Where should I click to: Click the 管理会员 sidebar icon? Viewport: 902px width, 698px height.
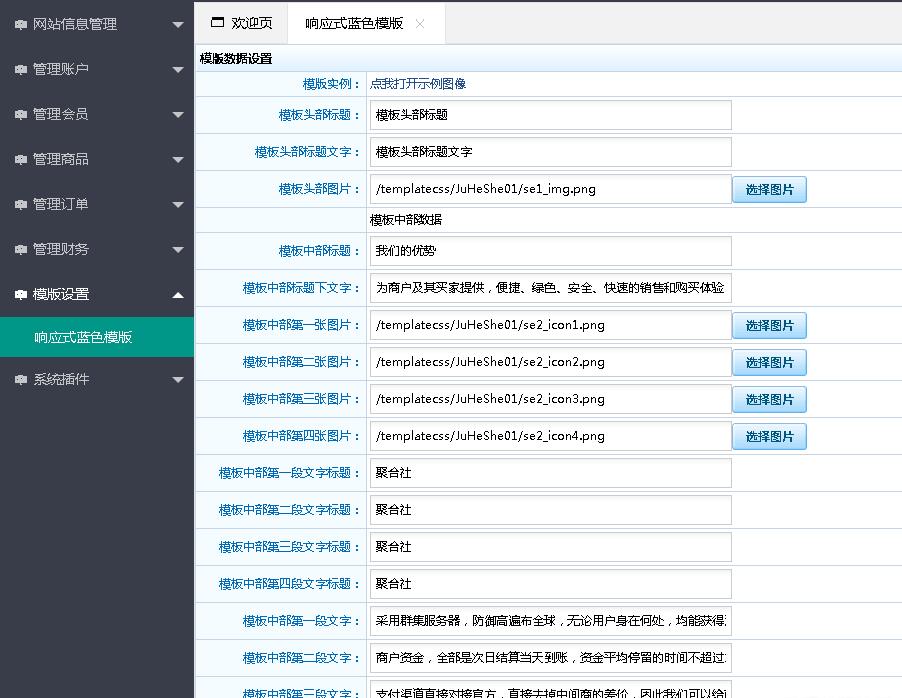click(x=21, y=114)
